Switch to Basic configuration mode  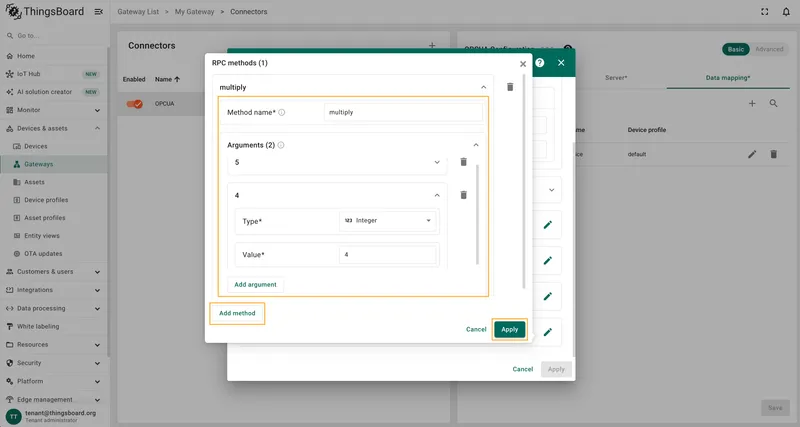click(736, 49)
